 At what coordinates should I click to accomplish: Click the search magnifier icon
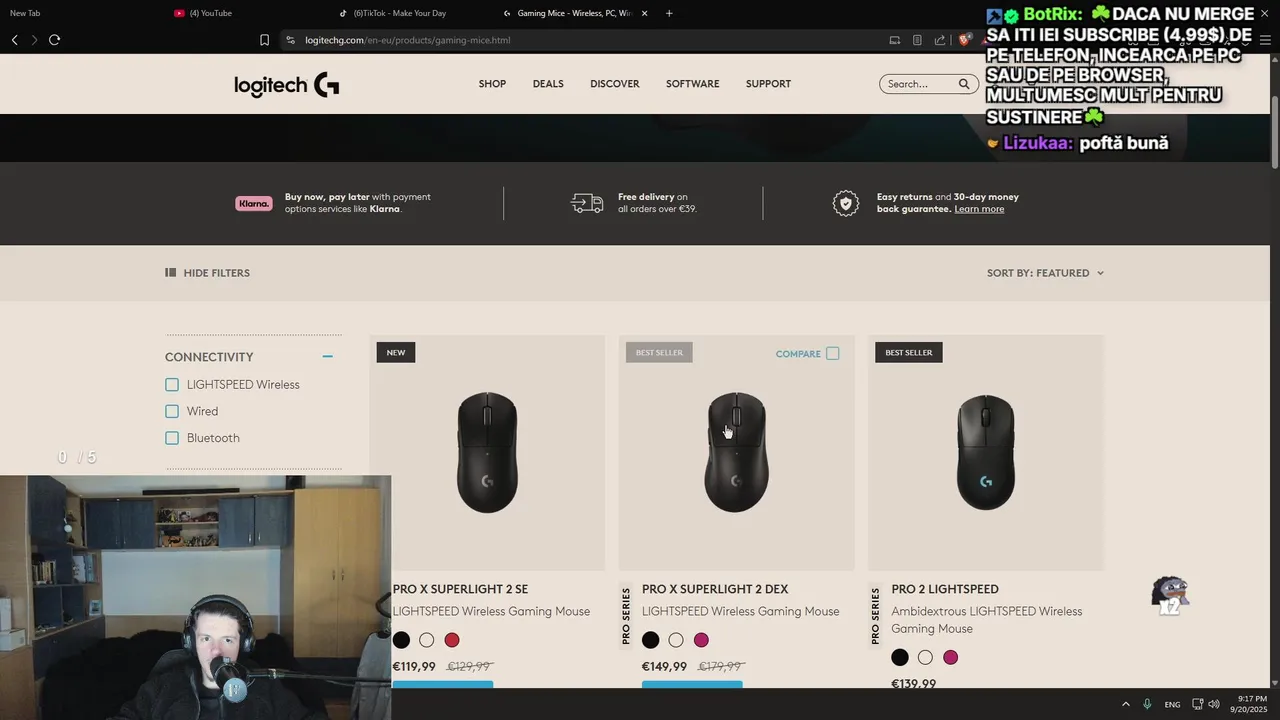[x=964, y=84]
